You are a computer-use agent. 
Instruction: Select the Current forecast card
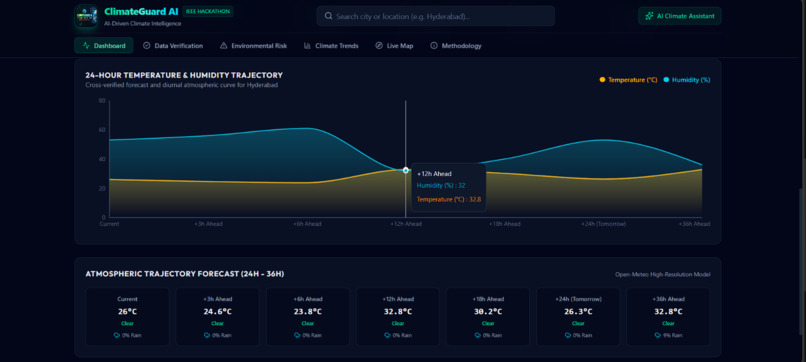click(x=127, y=316)
